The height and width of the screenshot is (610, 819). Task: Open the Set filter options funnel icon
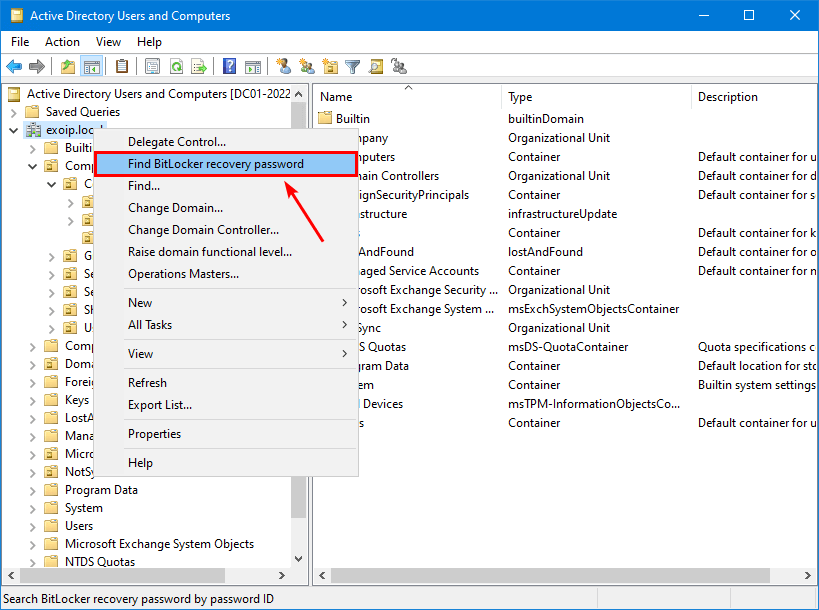click(352, 66)
